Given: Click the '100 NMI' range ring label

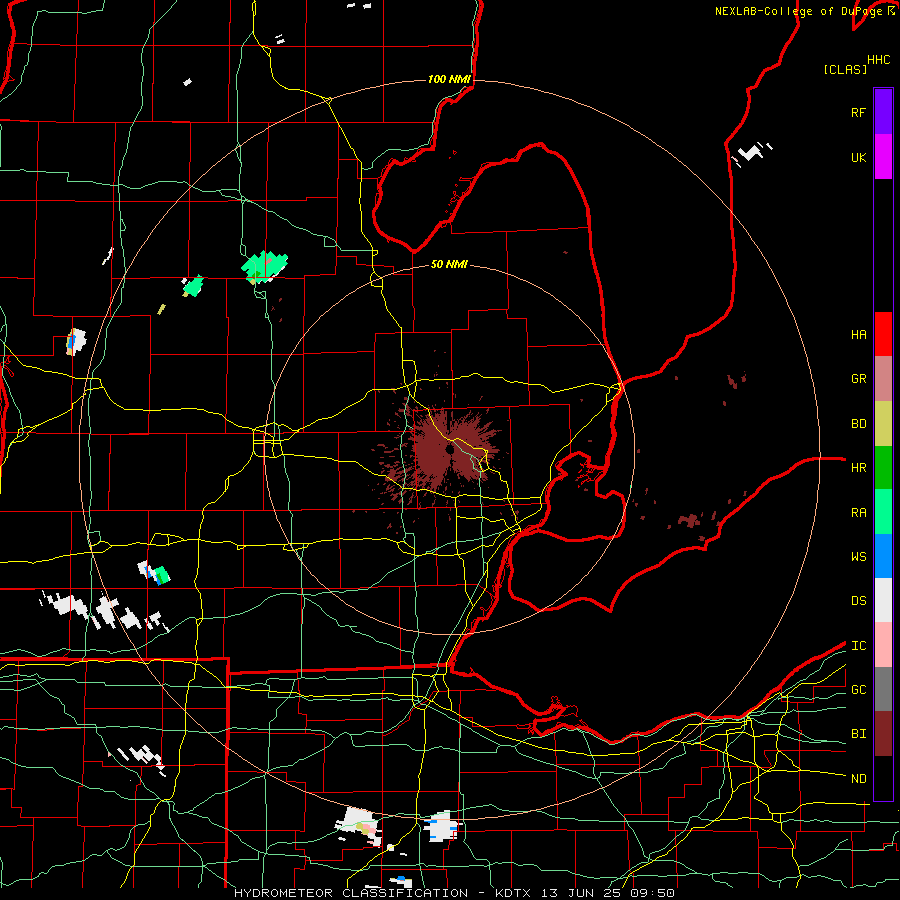Looking at the screenshot, I should [x=449, y=79].
